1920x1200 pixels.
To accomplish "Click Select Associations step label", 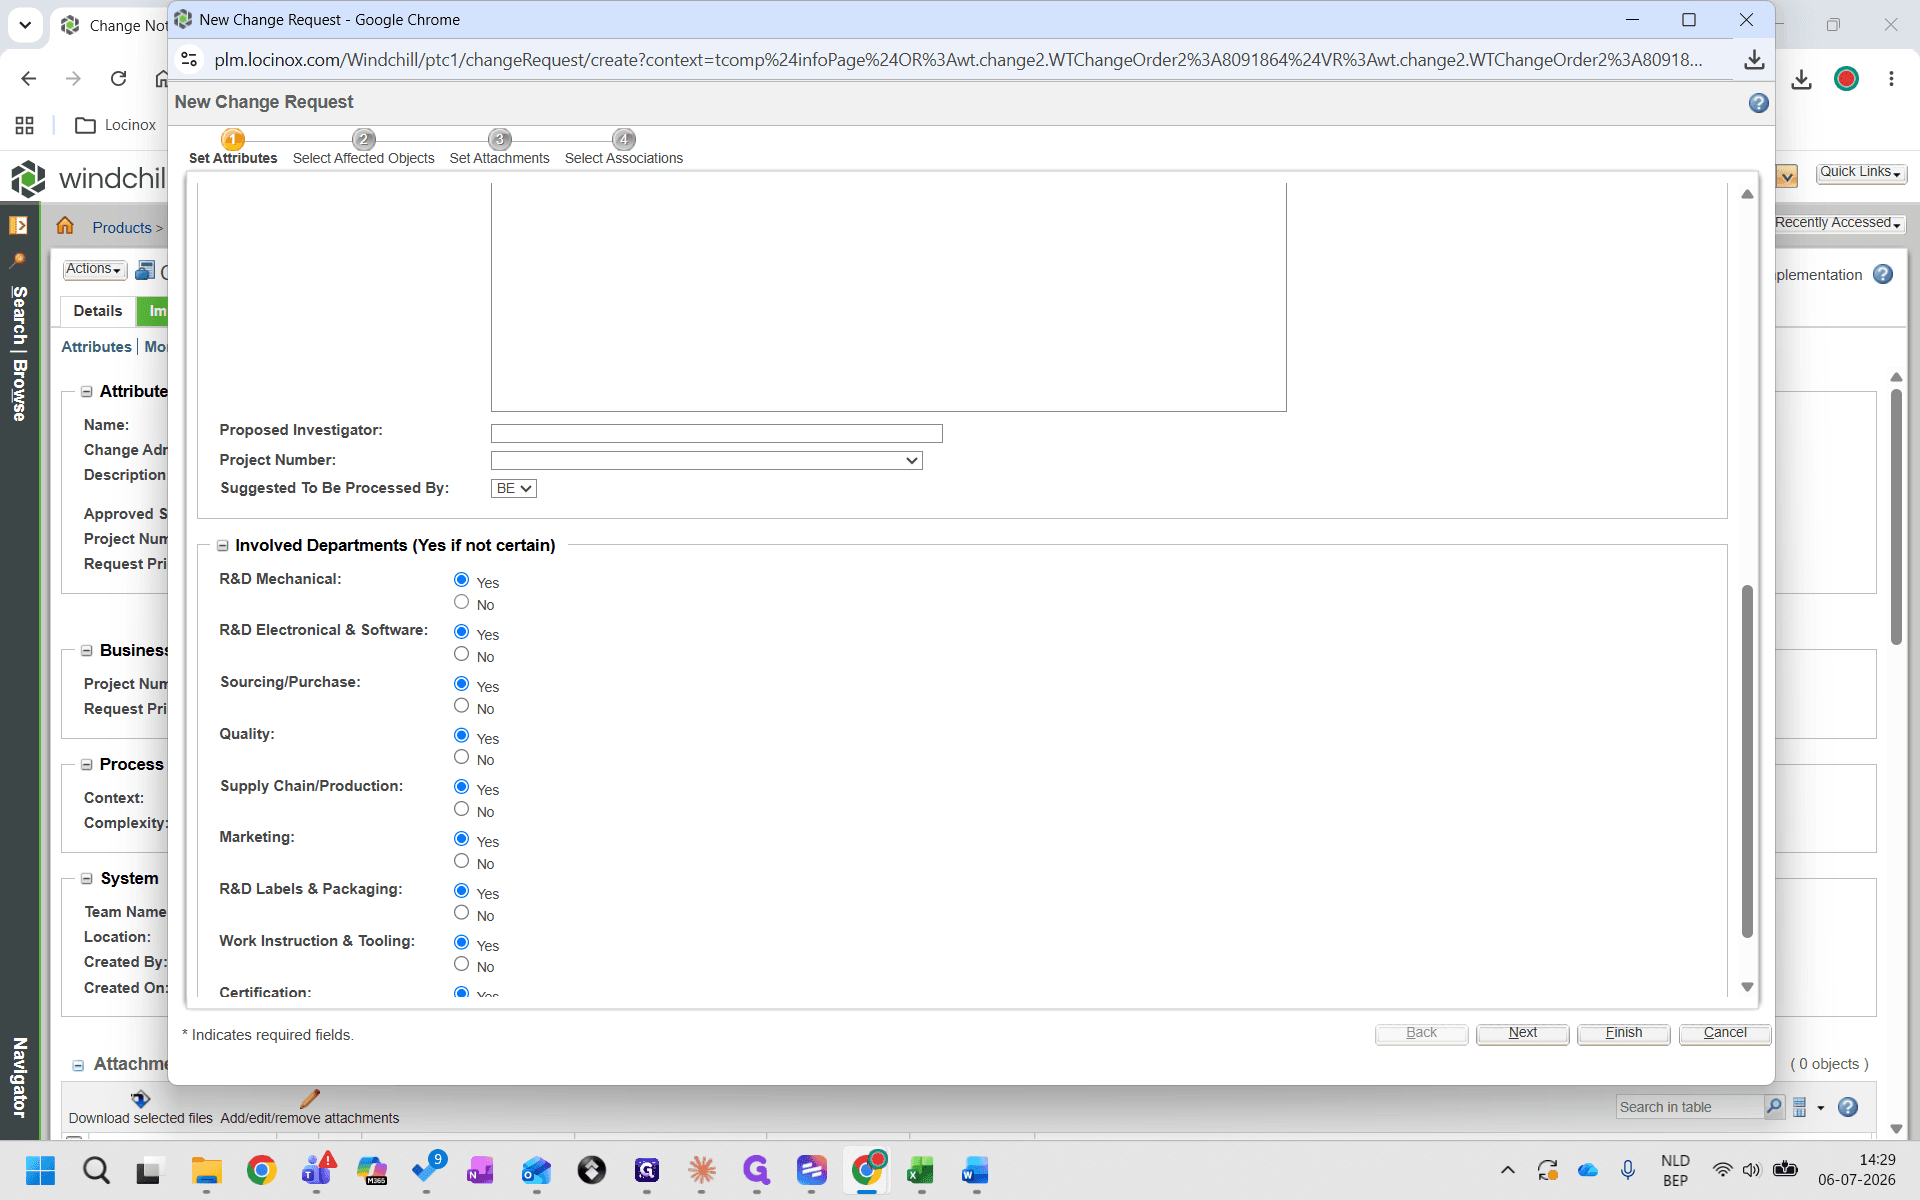I will point(624,158).
